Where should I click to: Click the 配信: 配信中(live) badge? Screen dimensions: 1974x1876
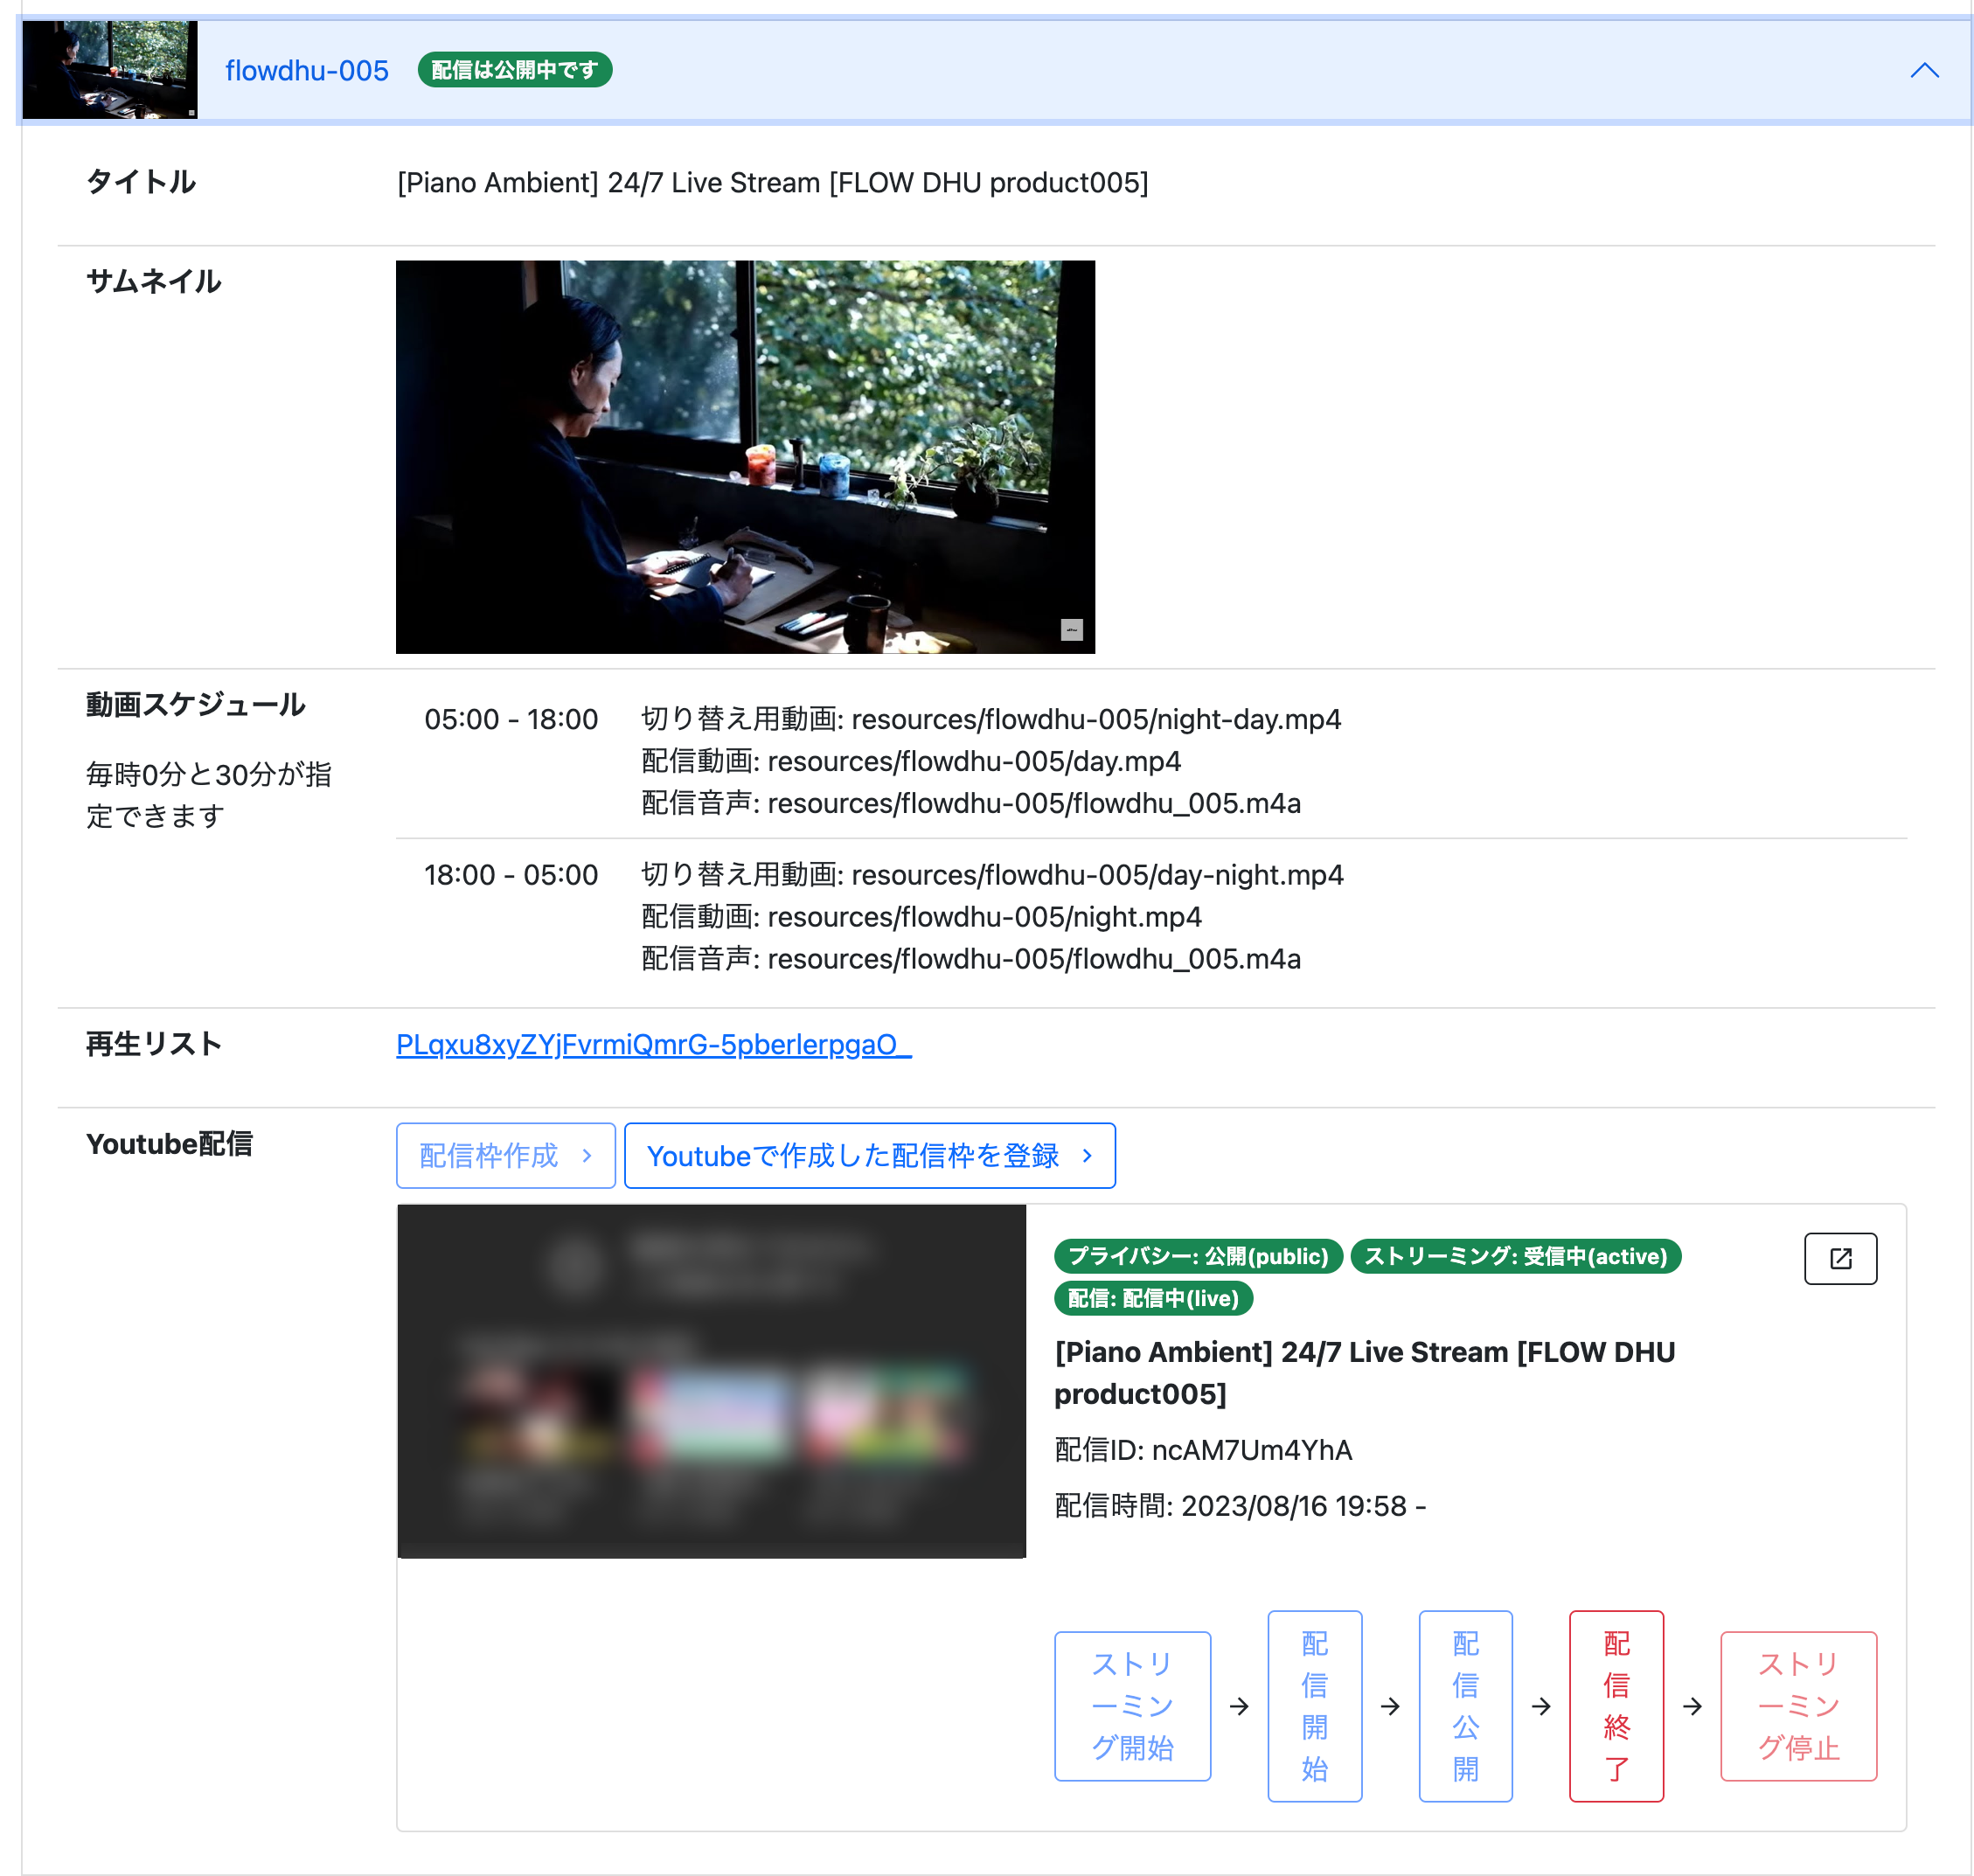coord(1152,1298)
